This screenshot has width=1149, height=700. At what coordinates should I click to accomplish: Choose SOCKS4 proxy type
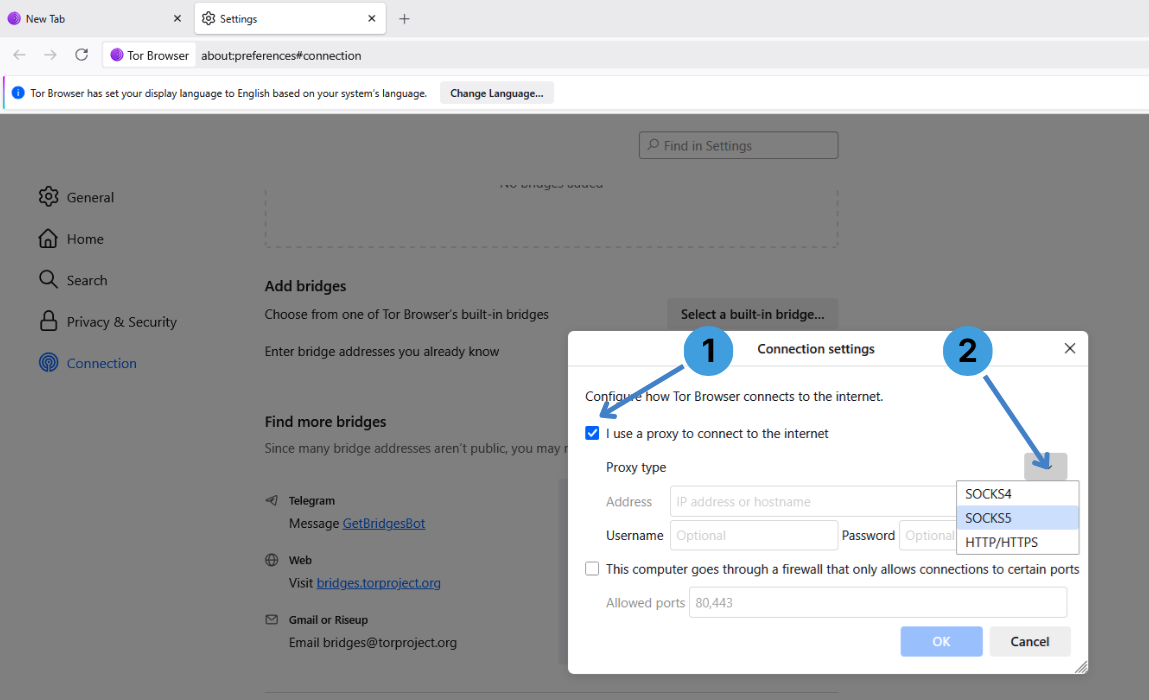[x=1017, y=494]
